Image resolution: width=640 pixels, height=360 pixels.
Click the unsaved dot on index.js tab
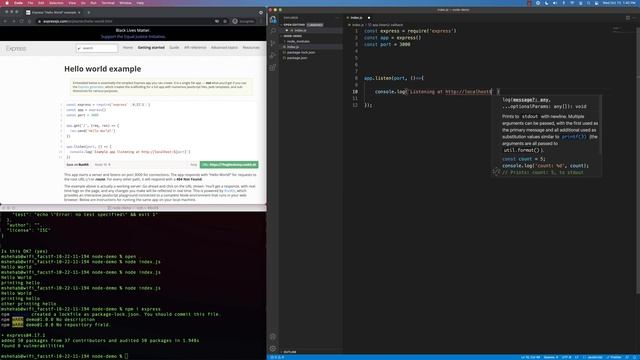pyautogui.click(x=369, y=18)
